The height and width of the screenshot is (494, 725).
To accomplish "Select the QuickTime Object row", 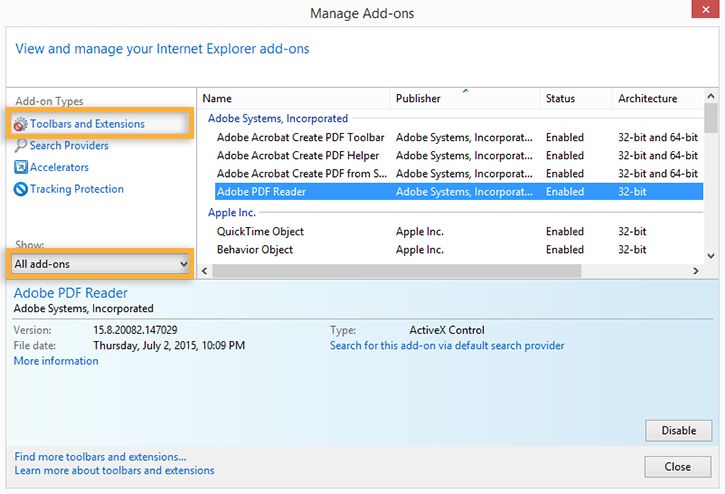I will click(x=260, y=231).
